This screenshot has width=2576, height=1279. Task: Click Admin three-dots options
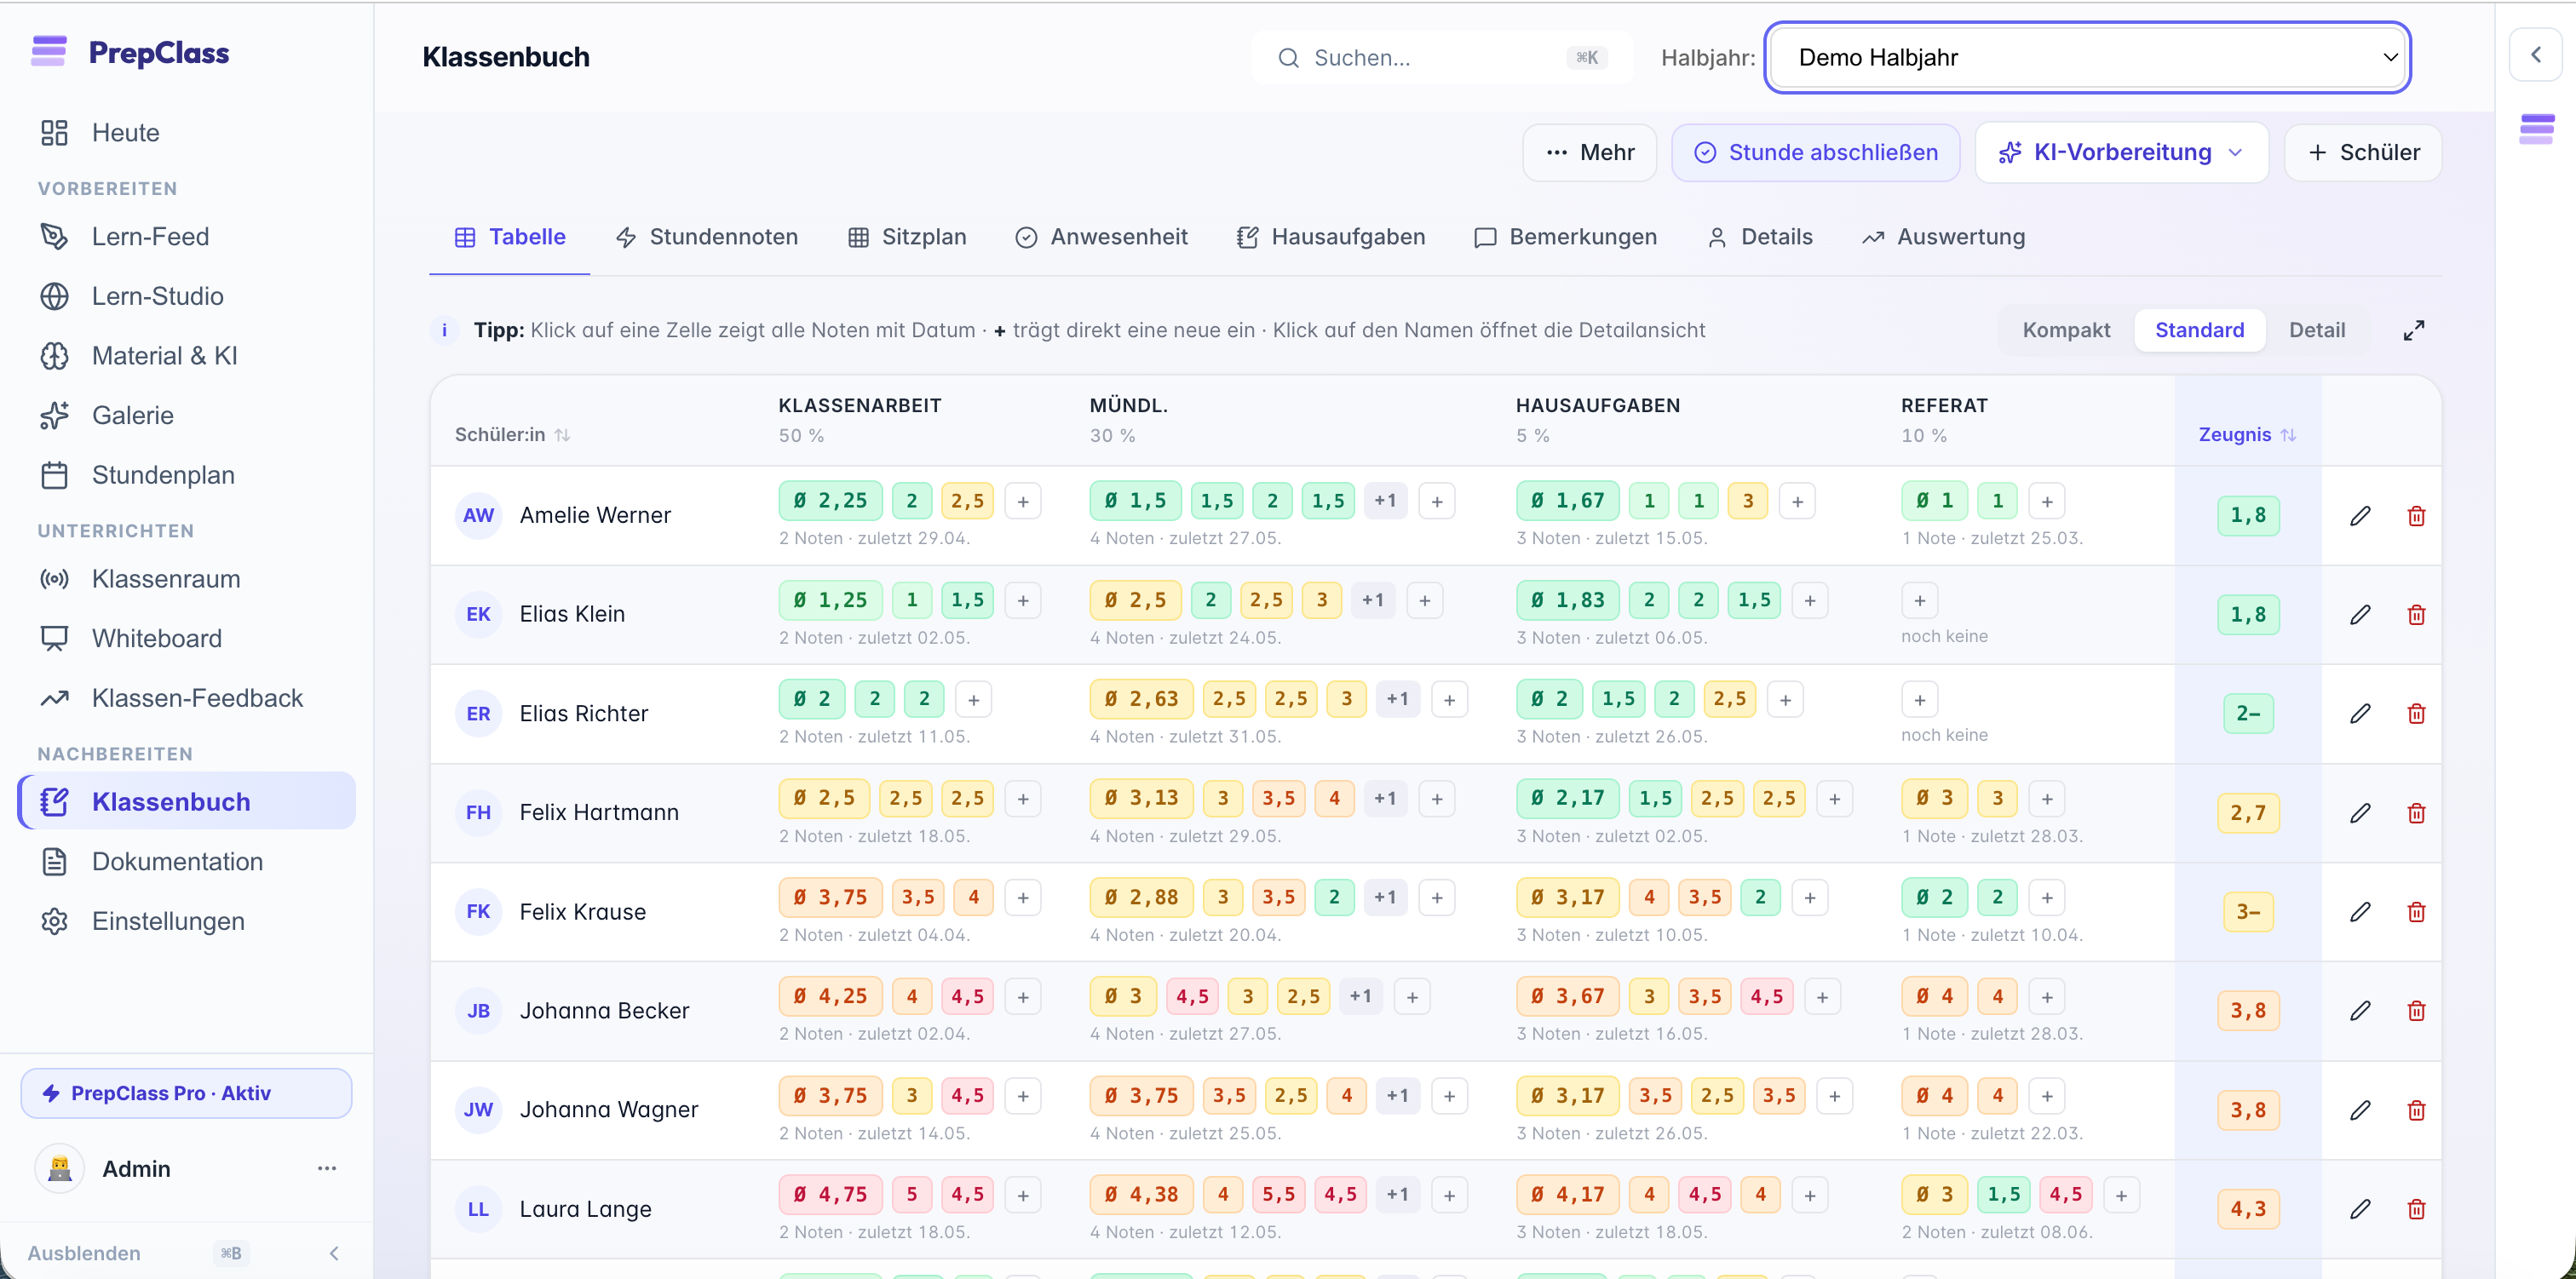pyautogui.click(x=327, y=1168)
